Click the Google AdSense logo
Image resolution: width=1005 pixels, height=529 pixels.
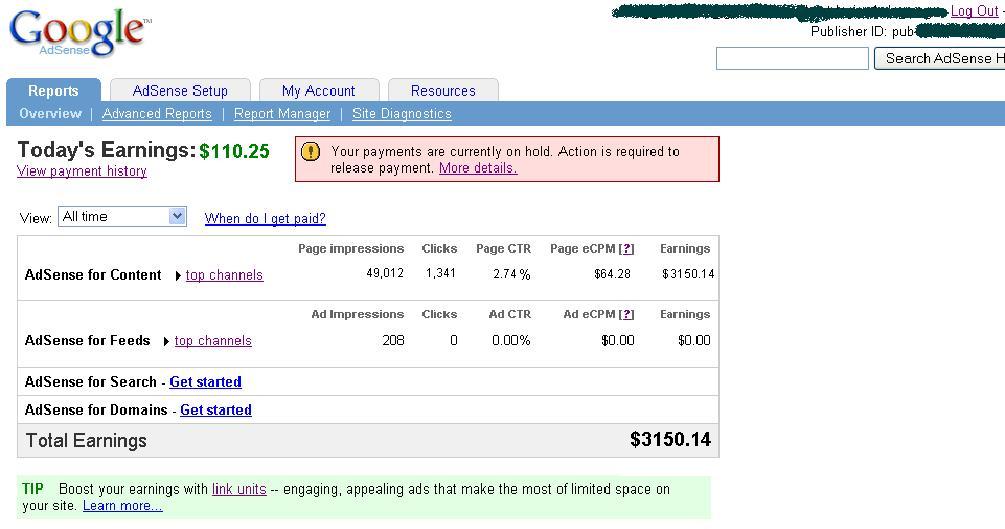pos(80,32)
